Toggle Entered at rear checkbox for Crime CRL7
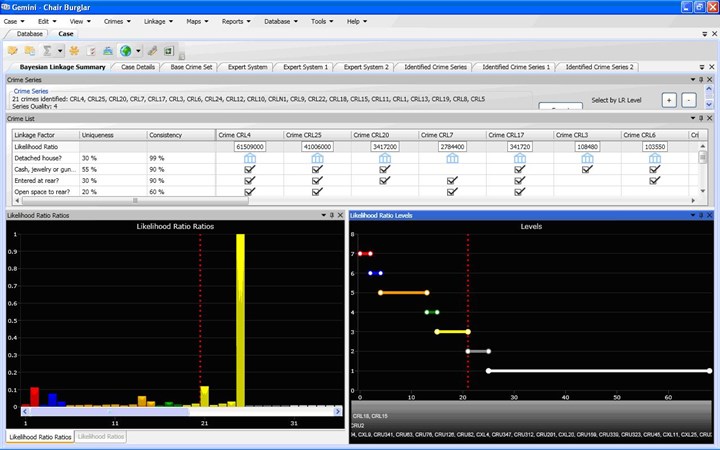This screenshot has height=450, width=720. (452, 181)
